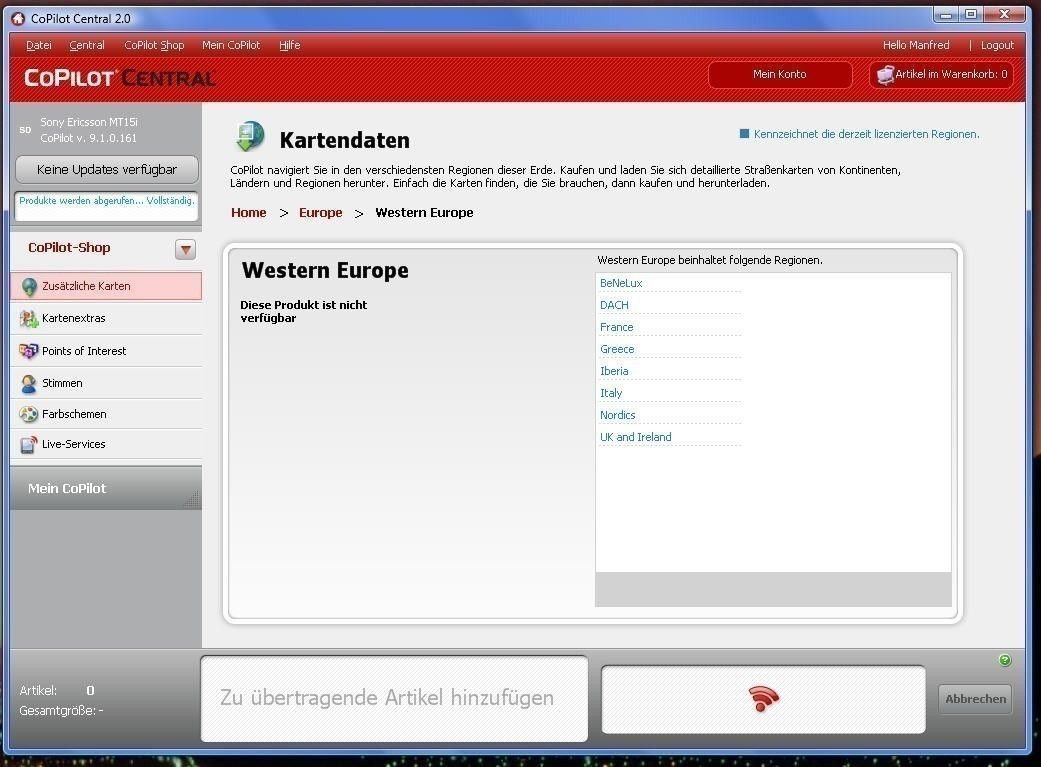This screenshot has height=767, width=1041.
Task: Click the green help question mark icon
Action: point(1004,660)
